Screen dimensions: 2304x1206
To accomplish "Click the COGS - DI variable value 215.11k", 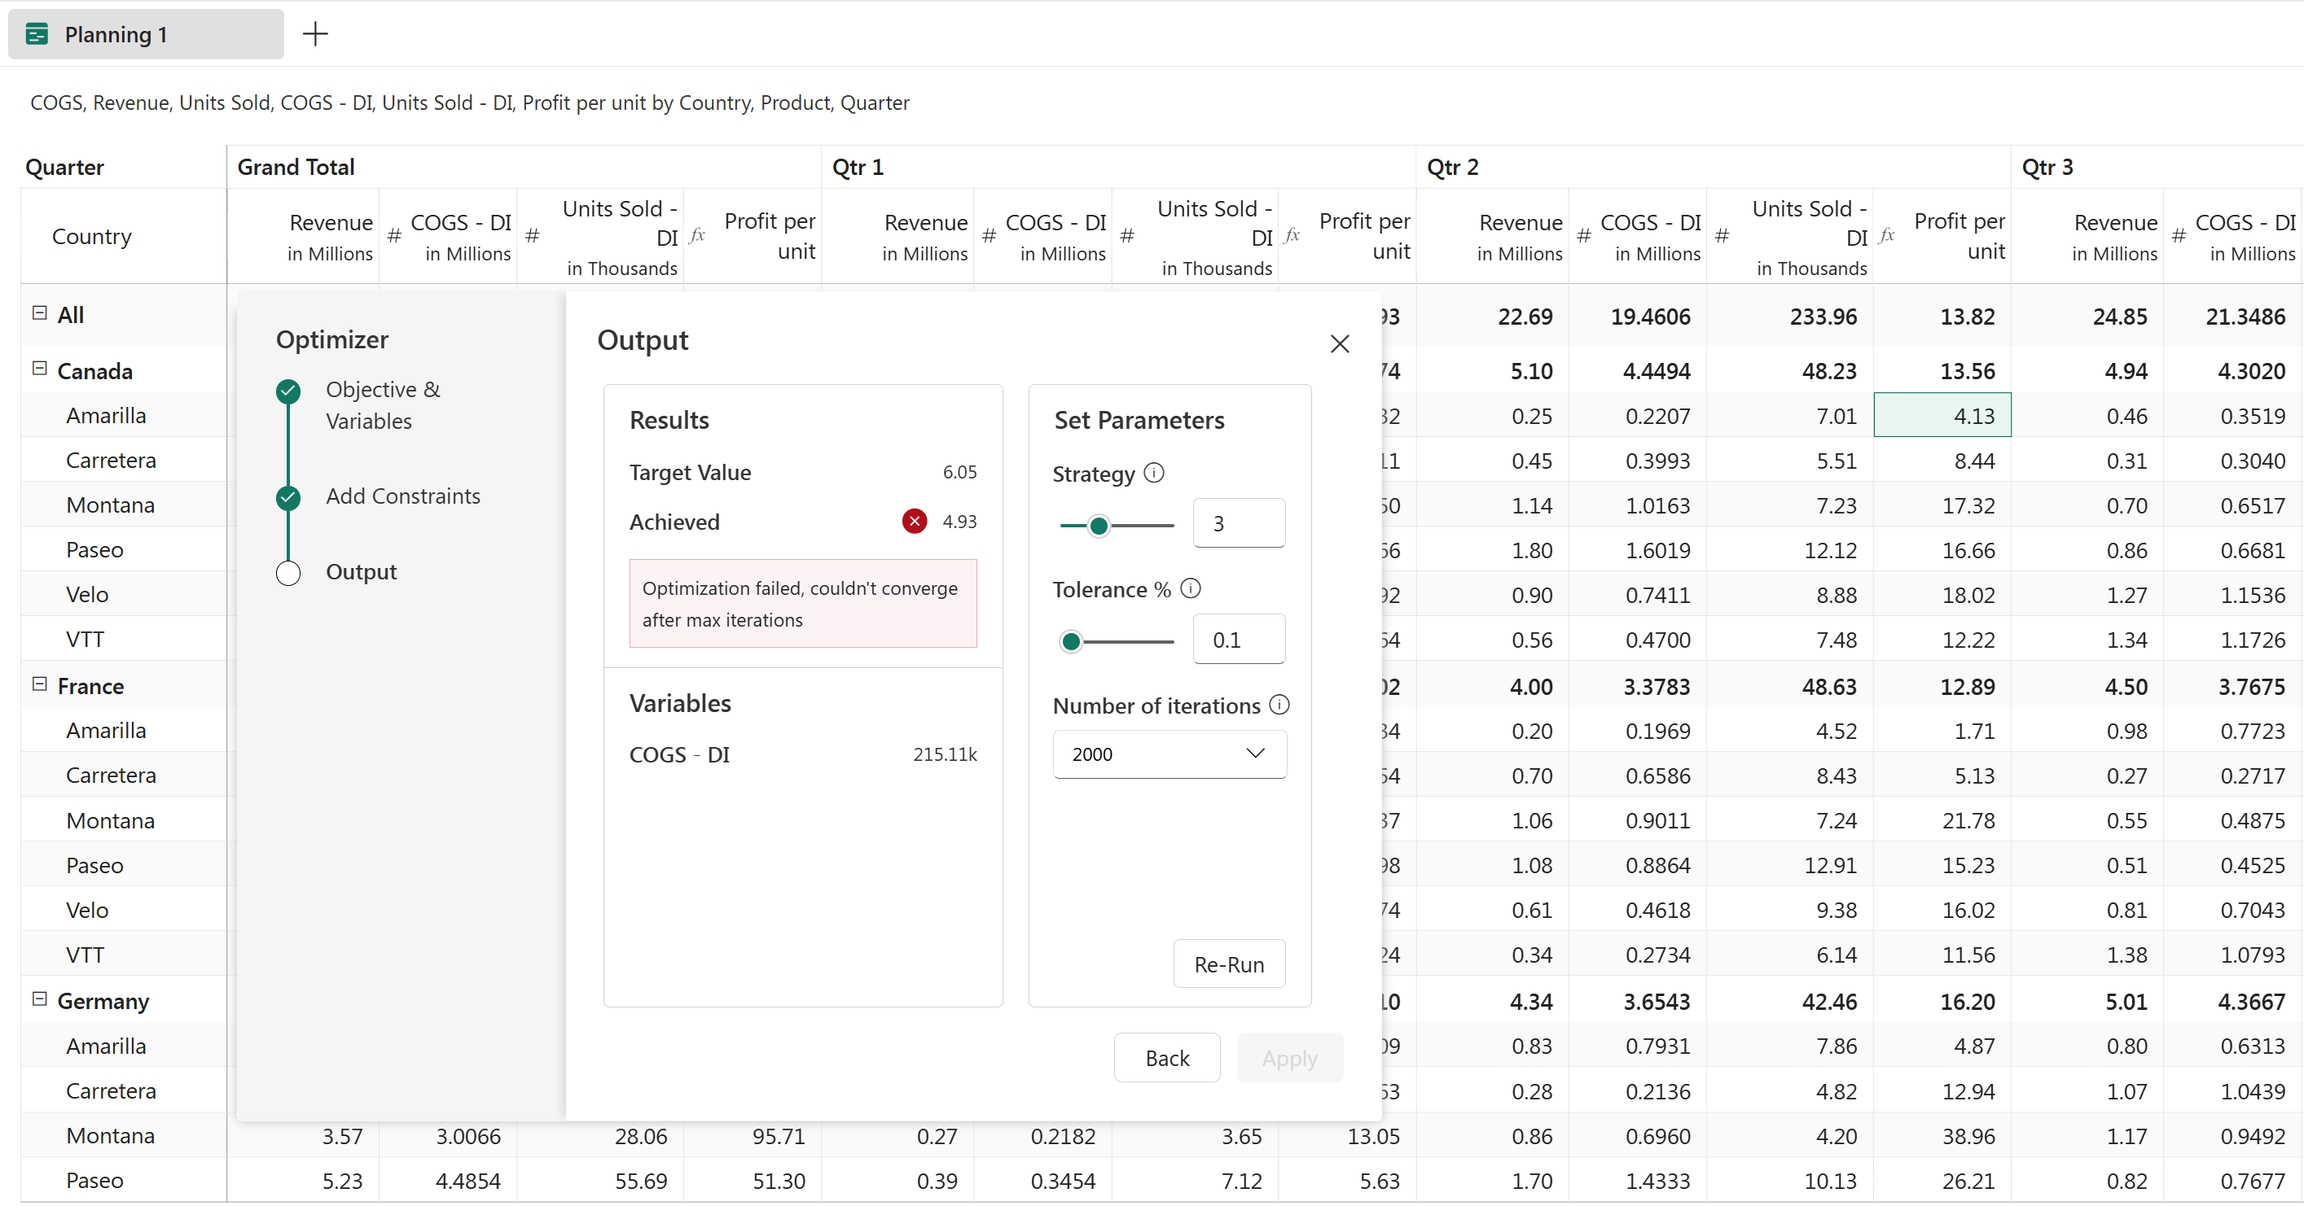I will 945,754.
